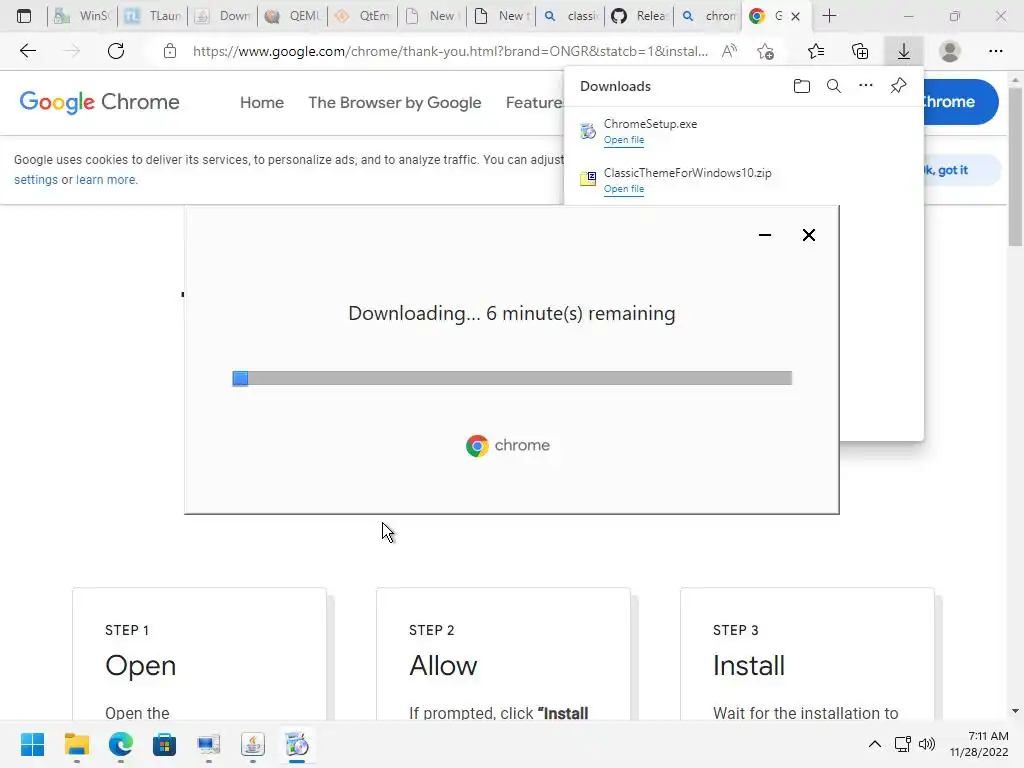This screenshot has height=768, width=1024.
Task: Open a new tab with plus button
Action: [x=829, y=16]
